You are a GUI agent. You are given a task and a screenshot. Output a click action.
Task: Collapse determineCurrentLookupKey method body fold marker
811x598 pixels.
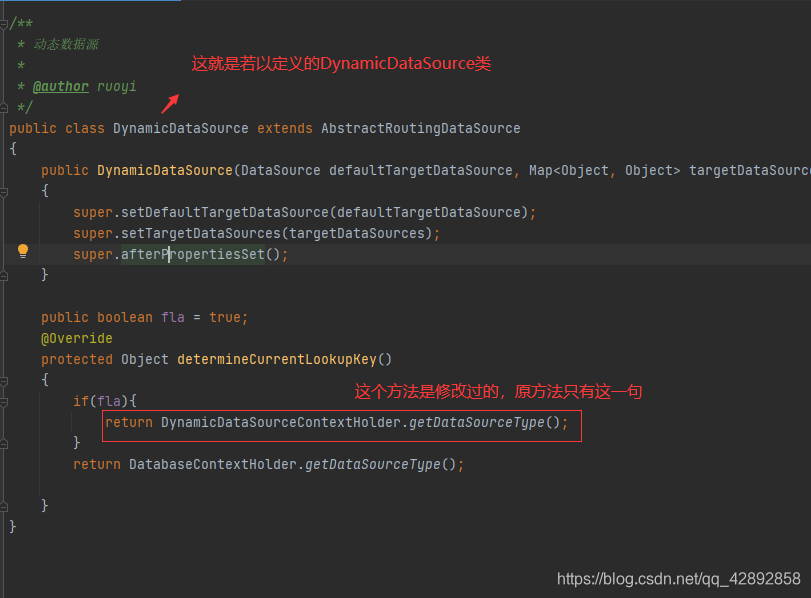(4, 381)
